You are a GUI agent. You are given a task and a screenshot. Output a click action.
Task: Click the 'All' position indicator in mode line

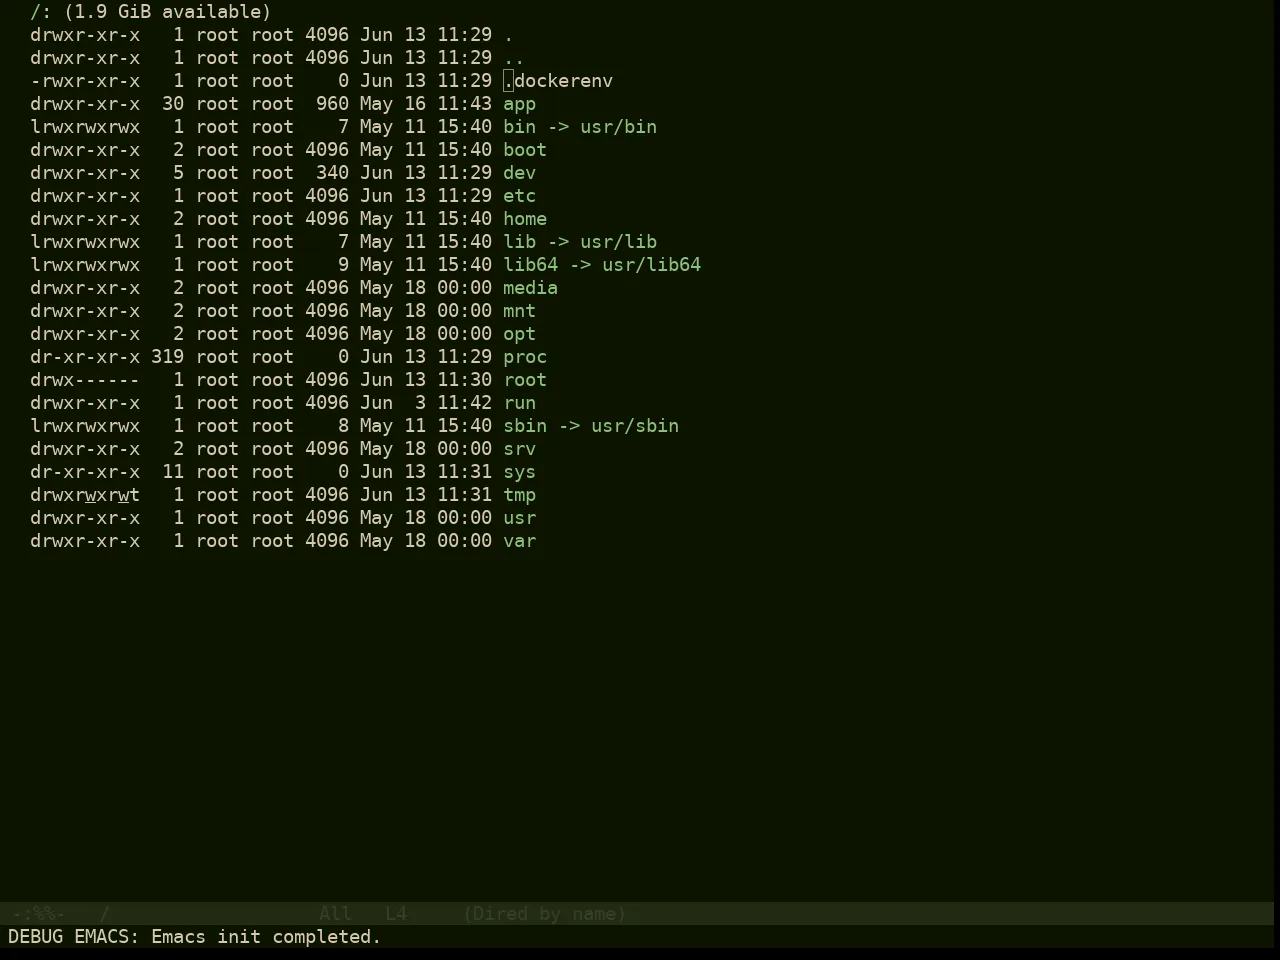335,914
